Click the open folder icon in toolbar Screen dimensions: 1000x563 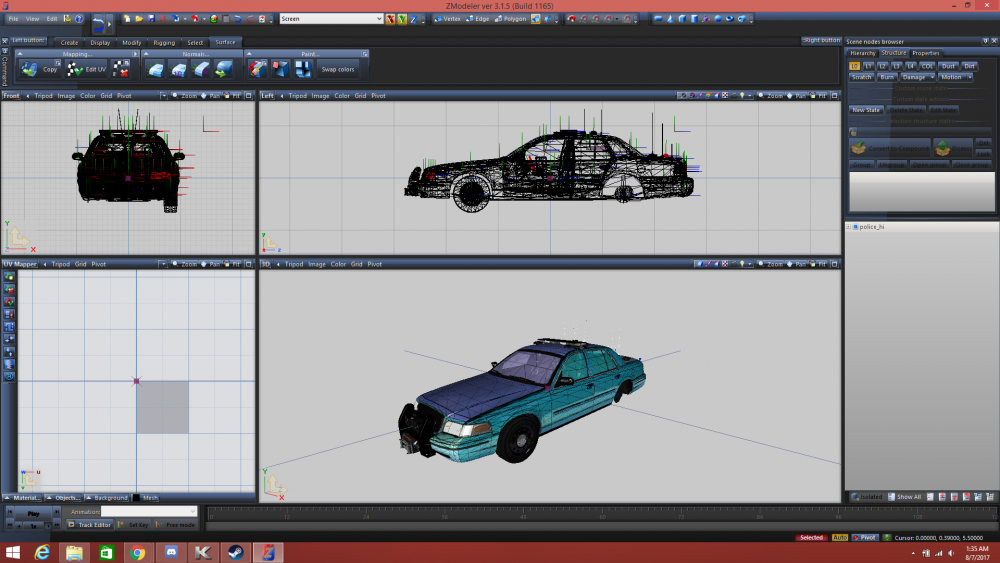tap(139, 19)
